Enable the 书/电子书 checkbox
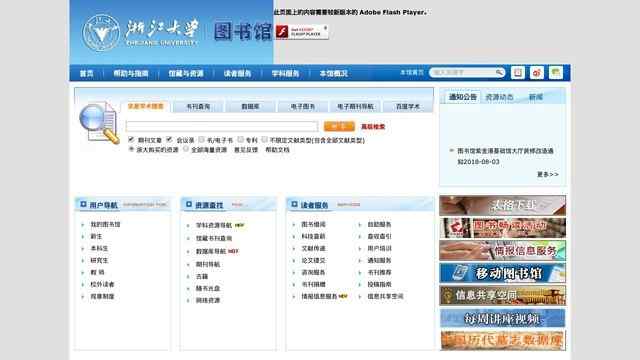The height and width of the screenshot is (360, 640). [x=201, y=140]
